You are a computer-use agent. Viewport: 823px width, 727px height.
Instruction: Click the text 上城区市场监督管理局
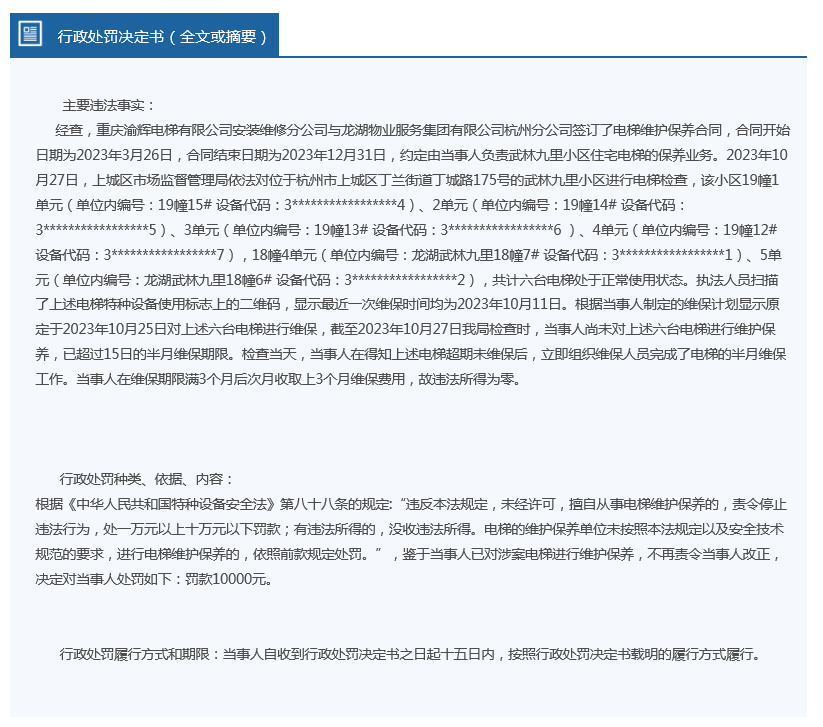161,180
